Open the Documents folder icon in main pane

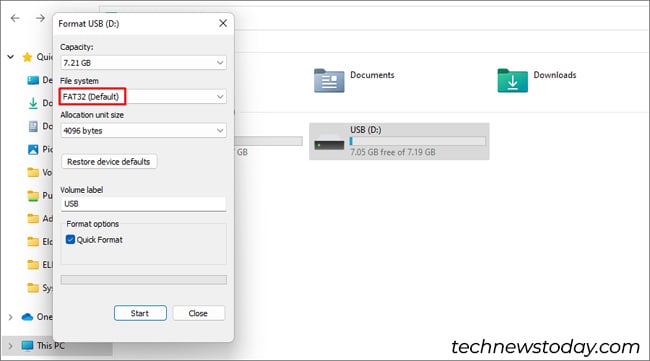pos(329,80)
